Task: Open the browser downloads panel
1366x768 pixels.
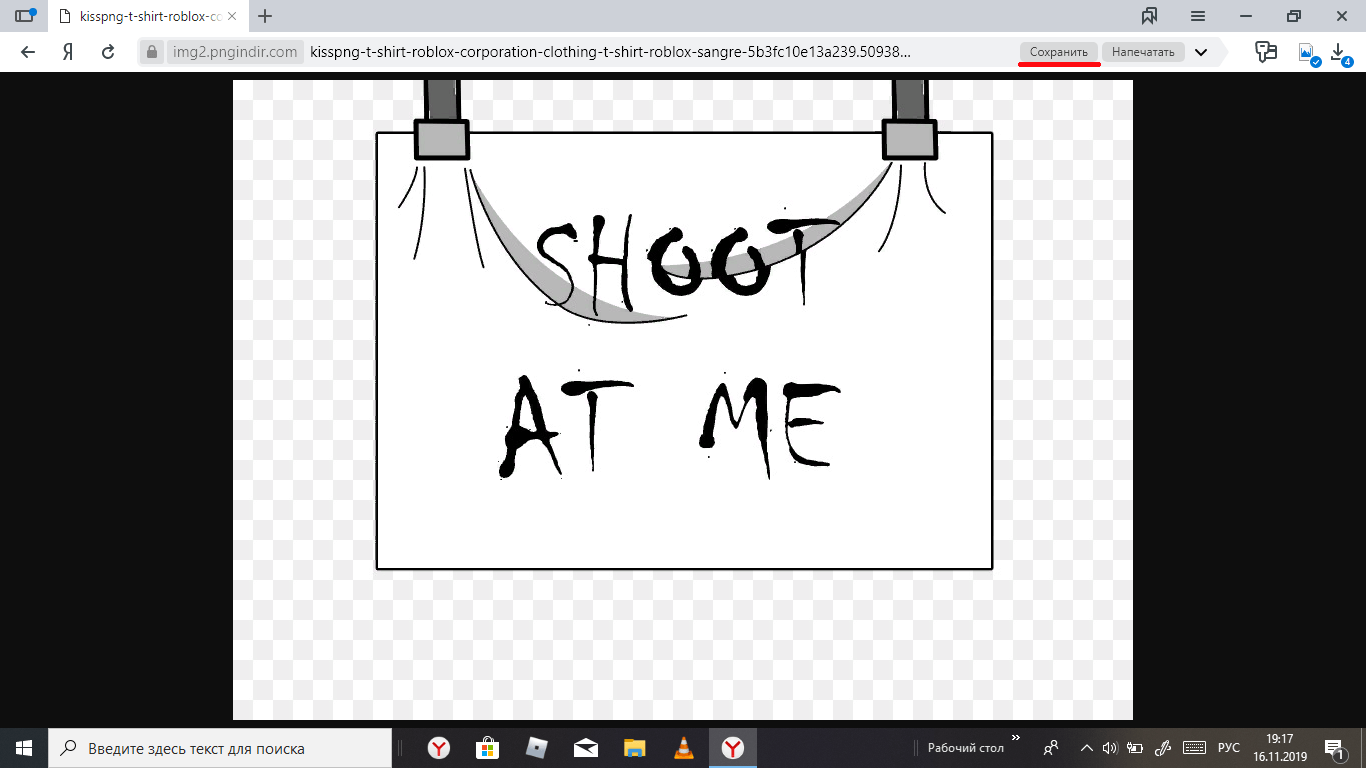Action: click(x=1339, y=52)
